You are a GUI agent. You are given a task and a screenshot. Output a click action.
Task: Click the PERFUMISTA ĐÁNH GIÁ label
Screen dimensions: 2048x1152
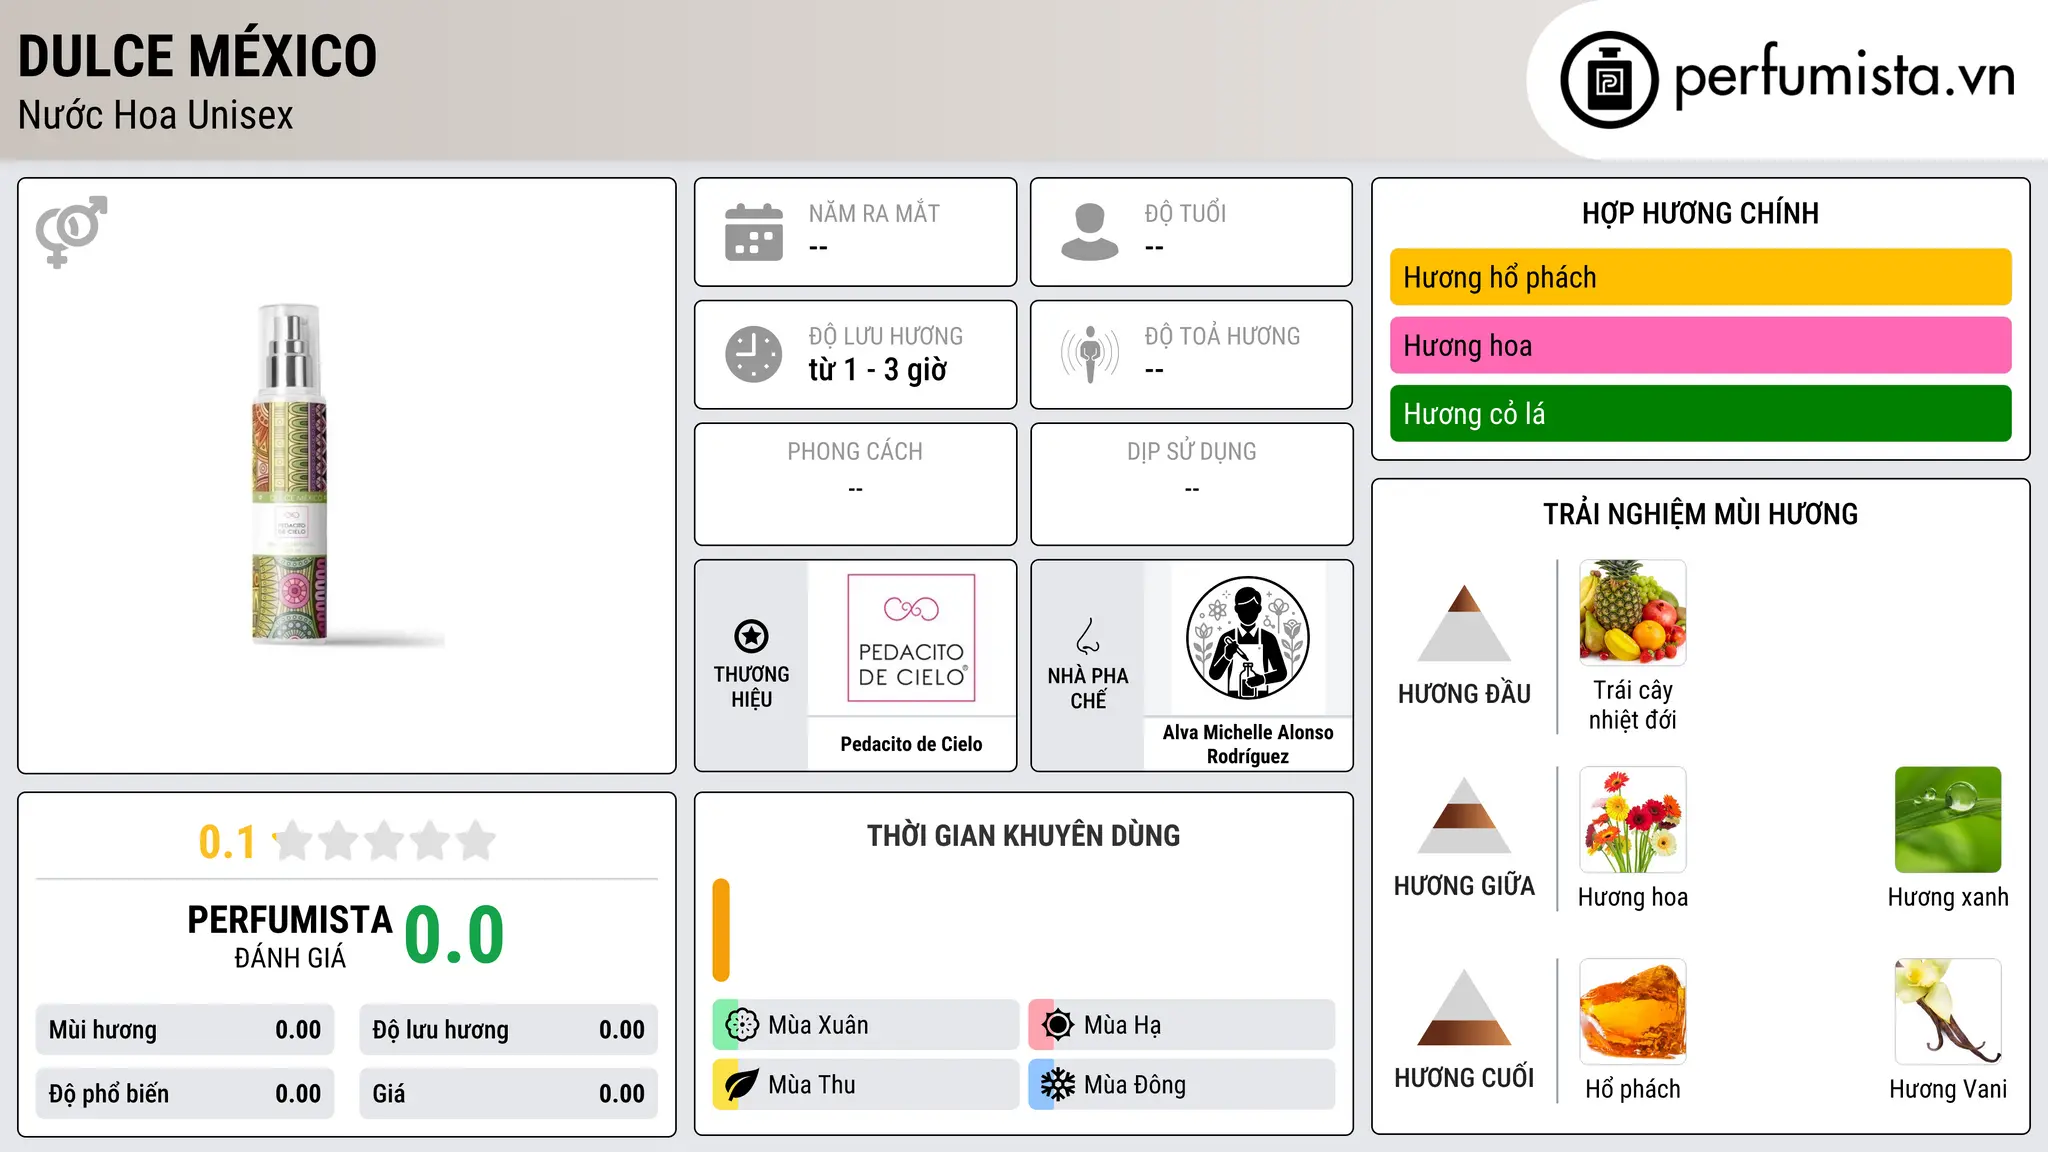[x=290, y=936]
